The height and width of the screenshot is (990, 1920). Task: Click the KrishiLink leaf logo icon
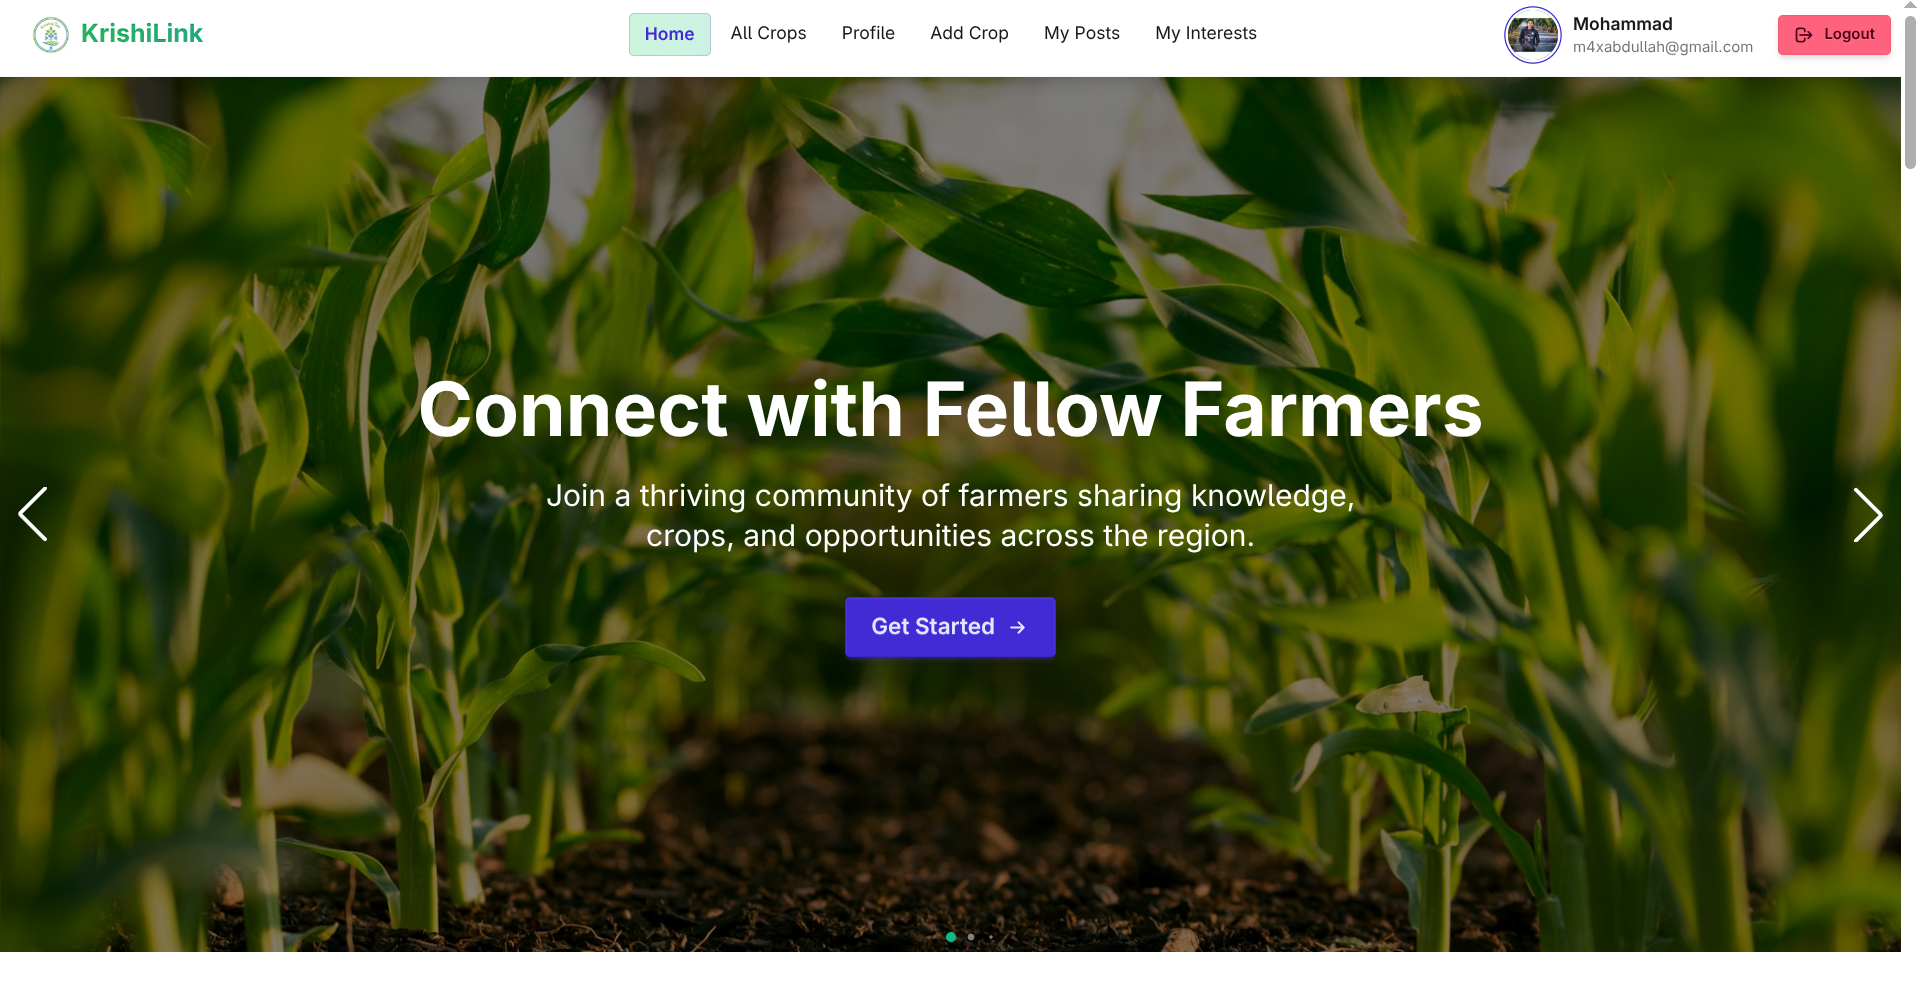tap(51, 34)
